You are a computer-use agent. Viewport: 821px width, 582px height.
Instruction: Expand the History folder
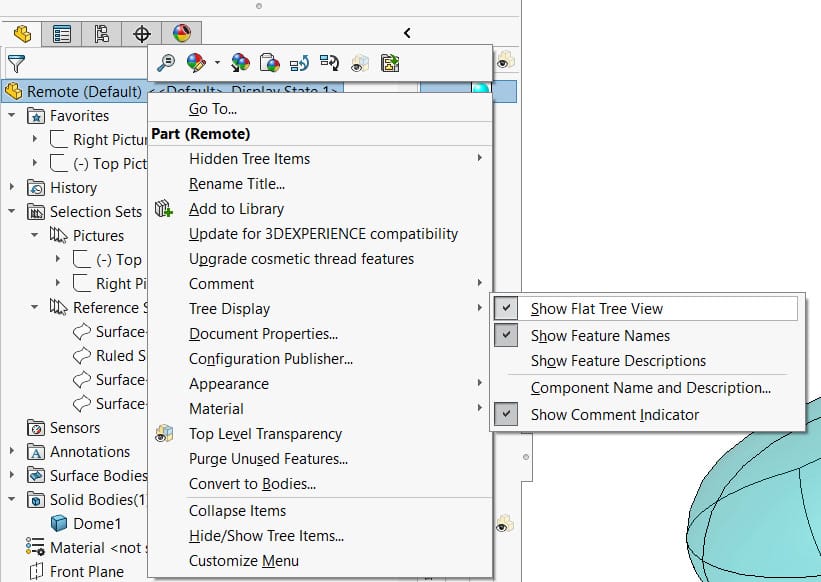(x=12, y=187)
